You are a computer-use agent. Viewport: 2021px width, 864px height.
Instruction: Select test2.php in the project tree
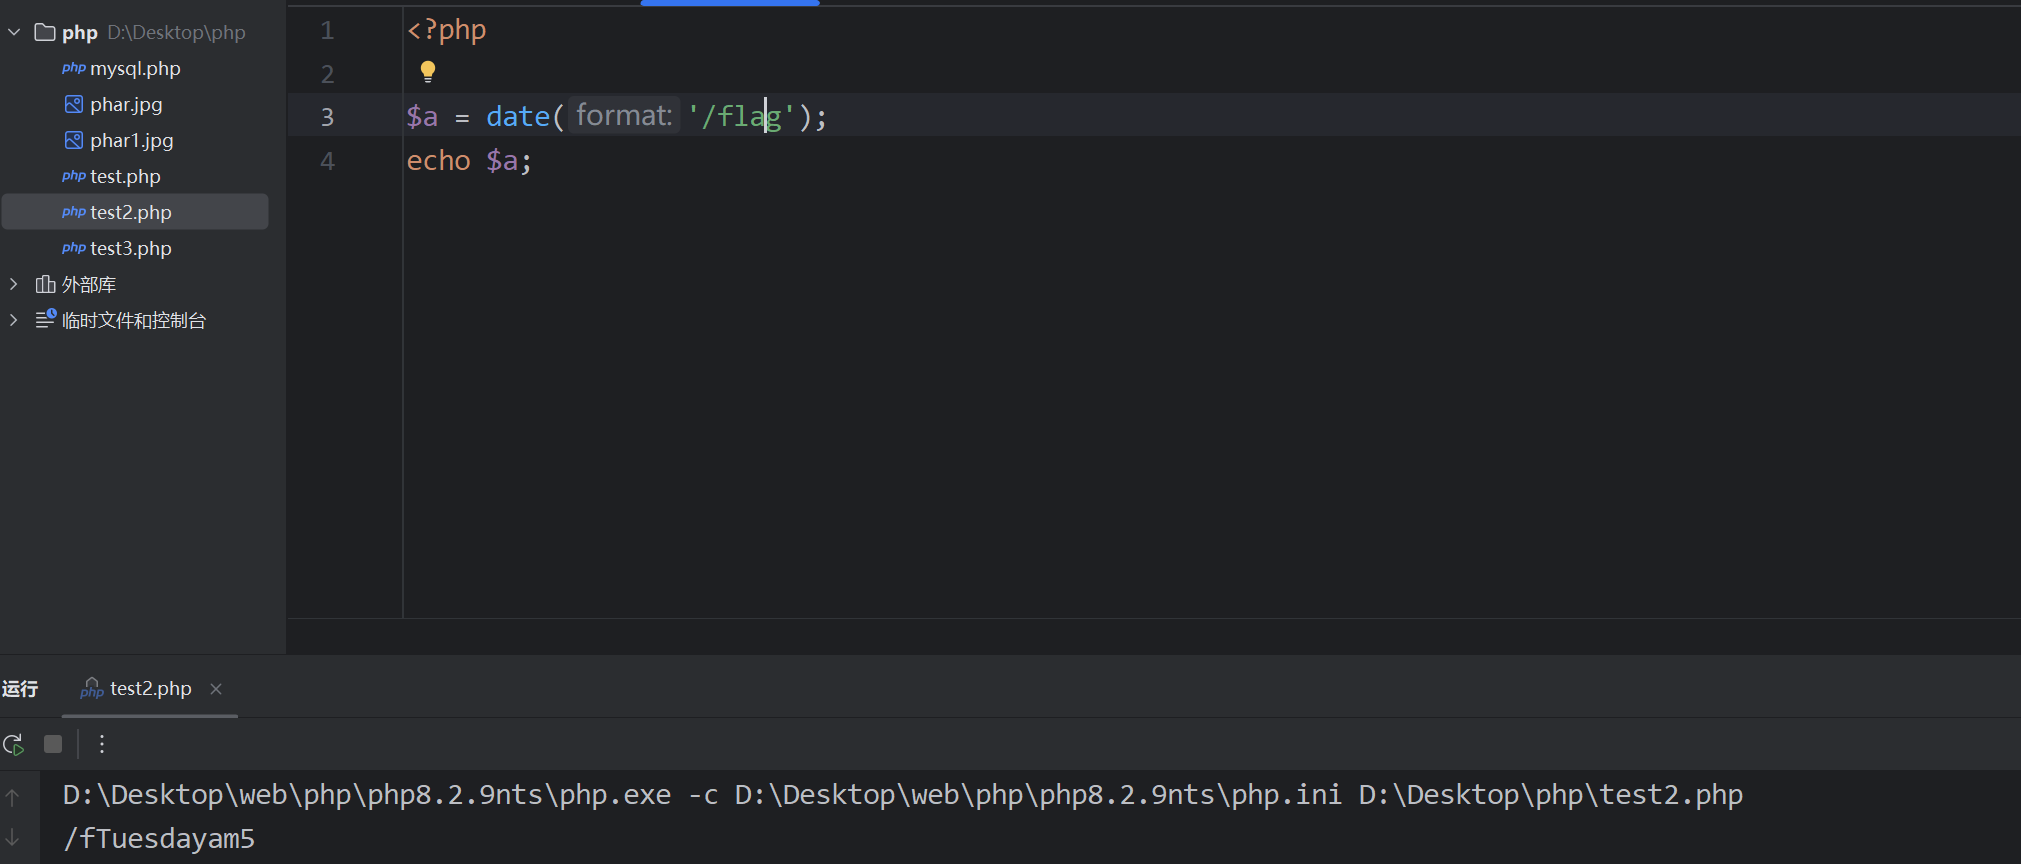pyautogui.click(x=130, y=213)
